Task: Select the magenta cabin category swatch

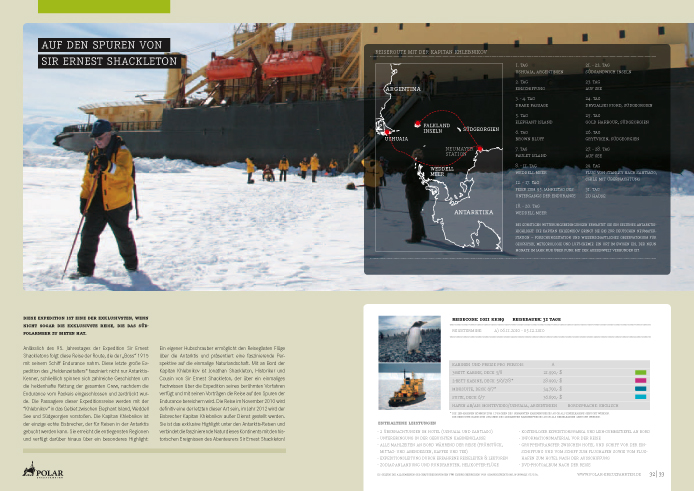Action: point(642,379)
